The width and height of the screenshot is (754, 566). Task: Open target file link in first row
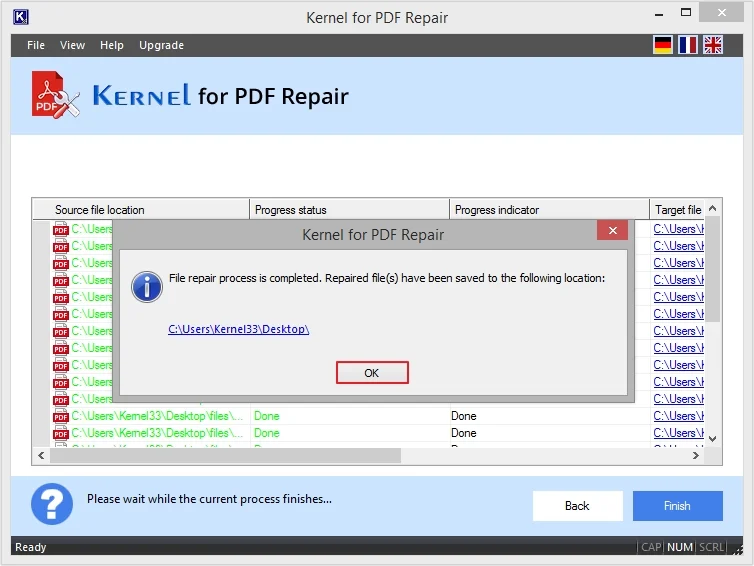point(679,229)
